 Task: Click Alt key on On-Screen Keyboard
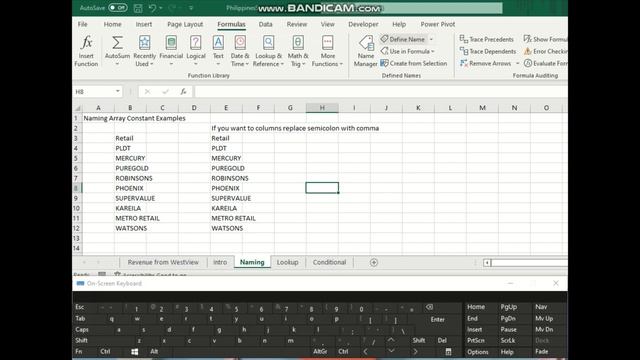coord(154,351)
